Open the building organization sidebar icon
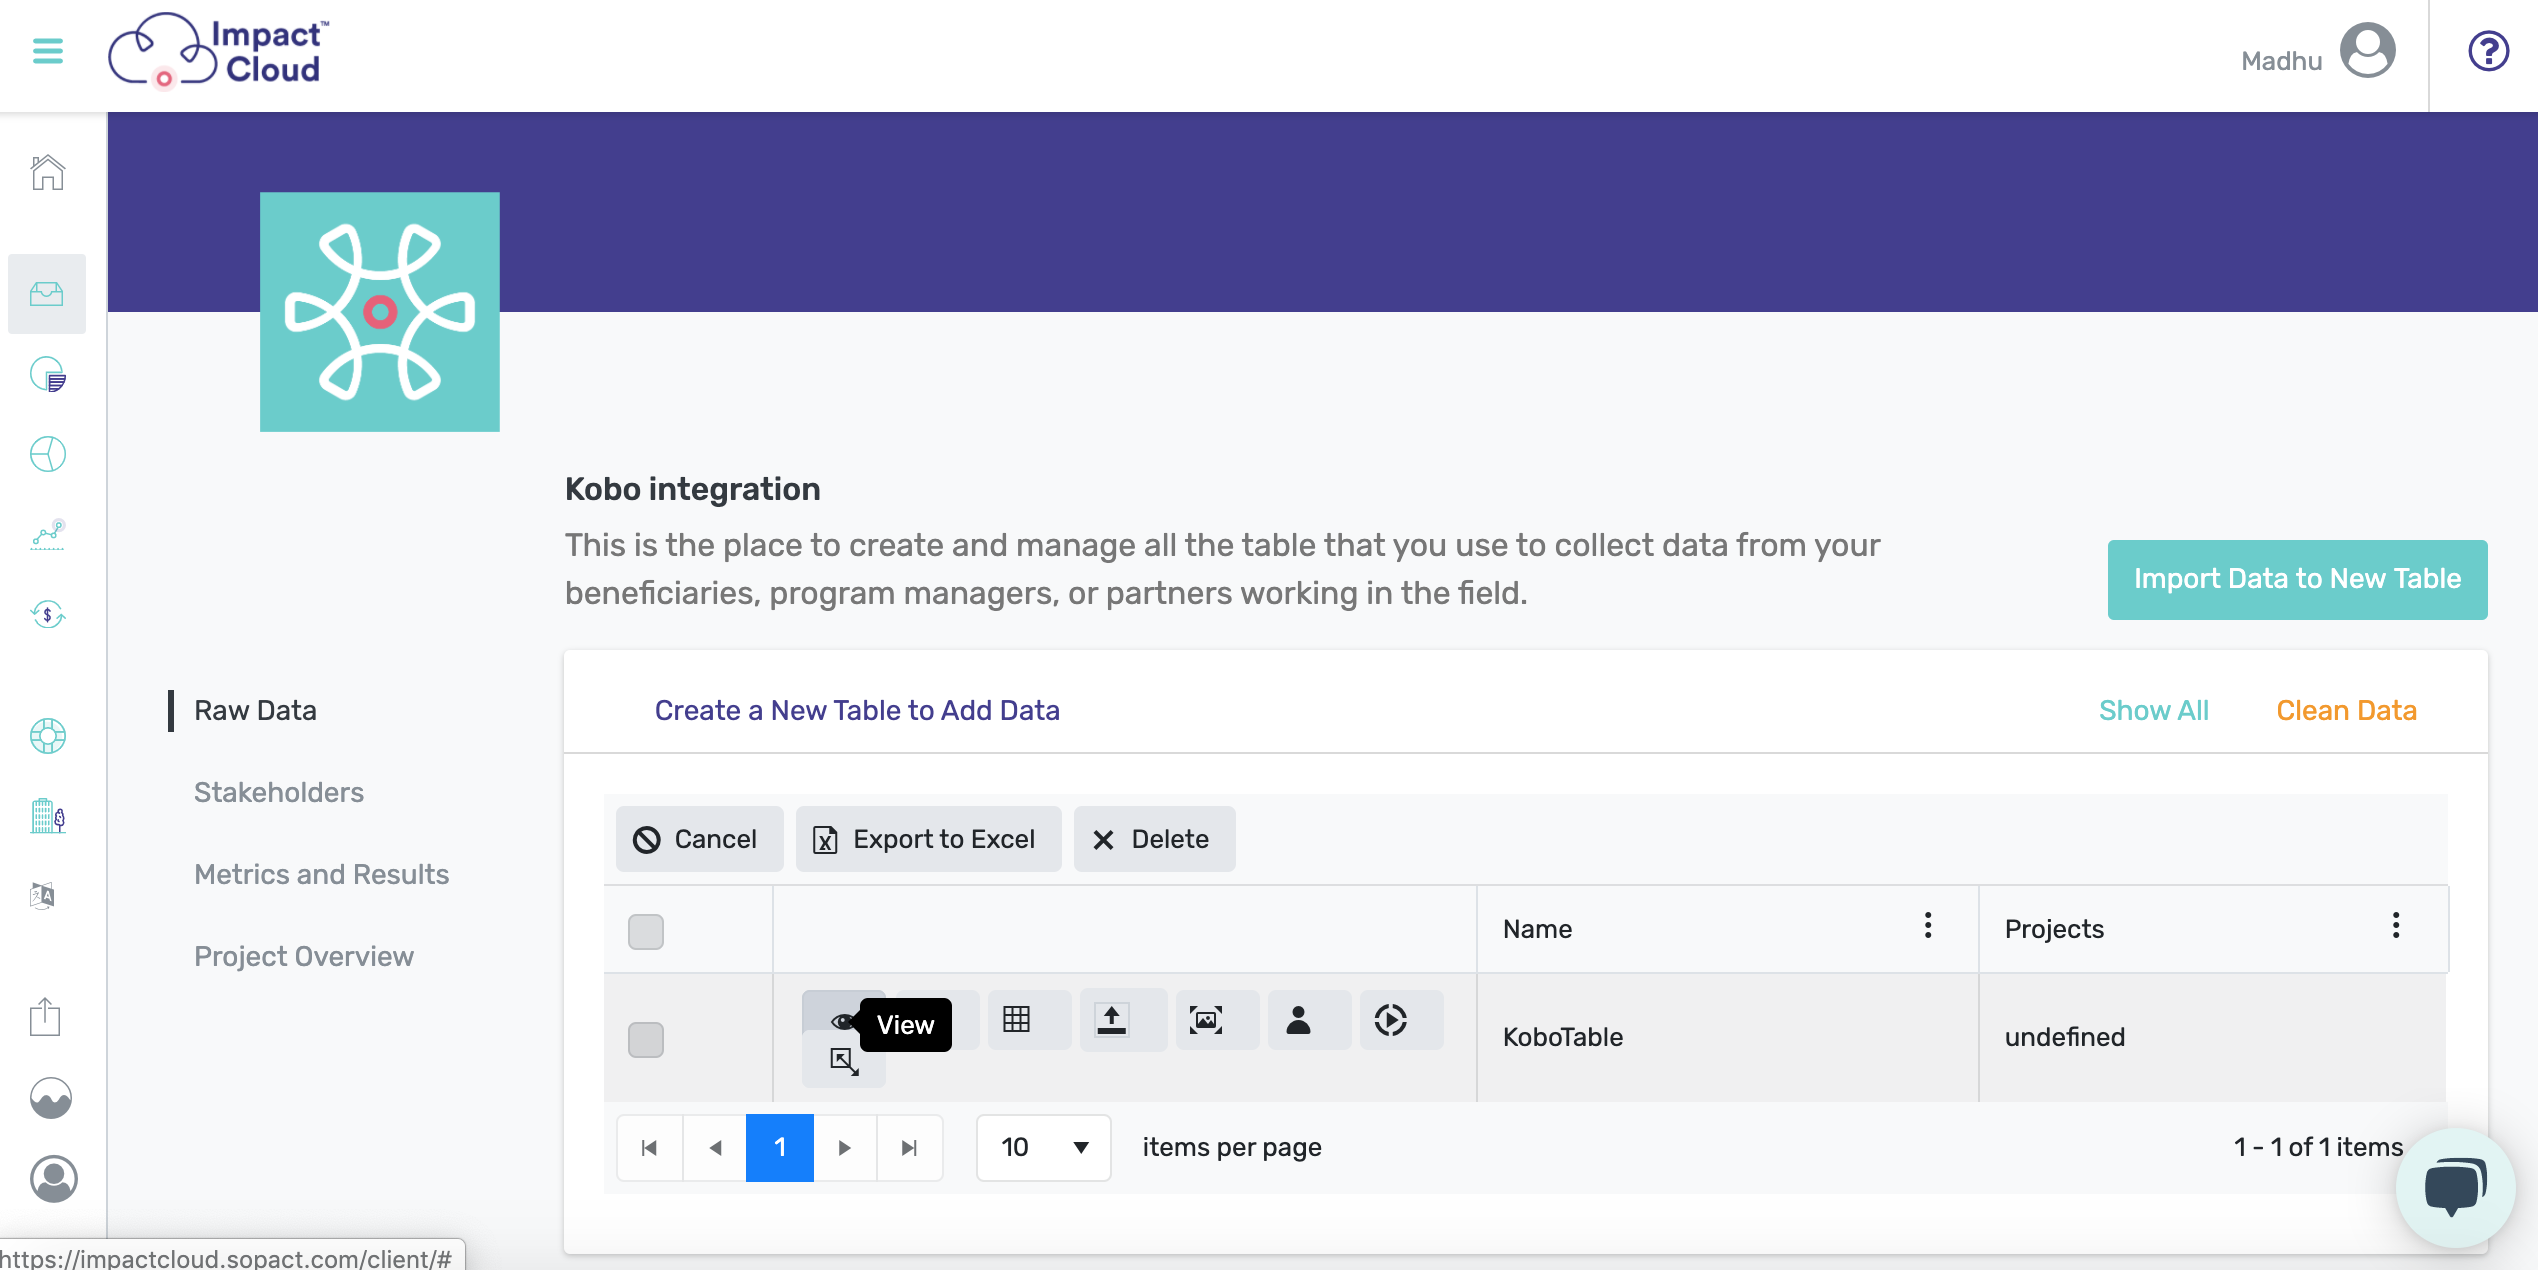2538x1270 pixels. 47,816
